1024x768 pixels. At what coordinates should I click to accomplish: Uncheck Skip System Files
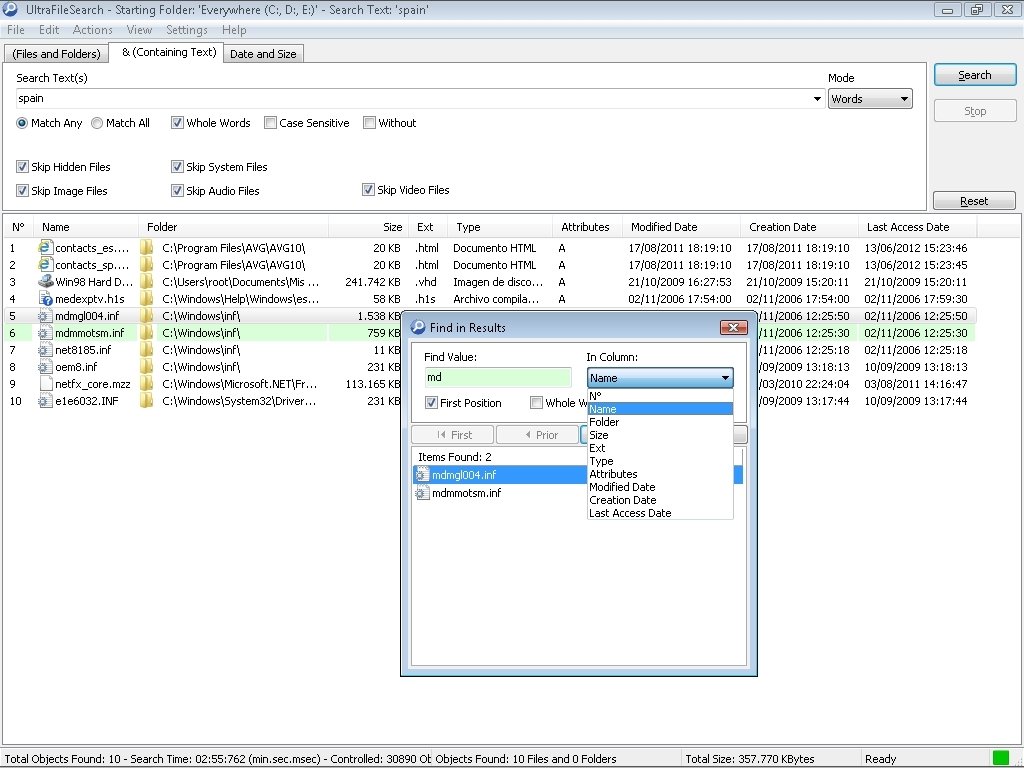pos(177,167)
